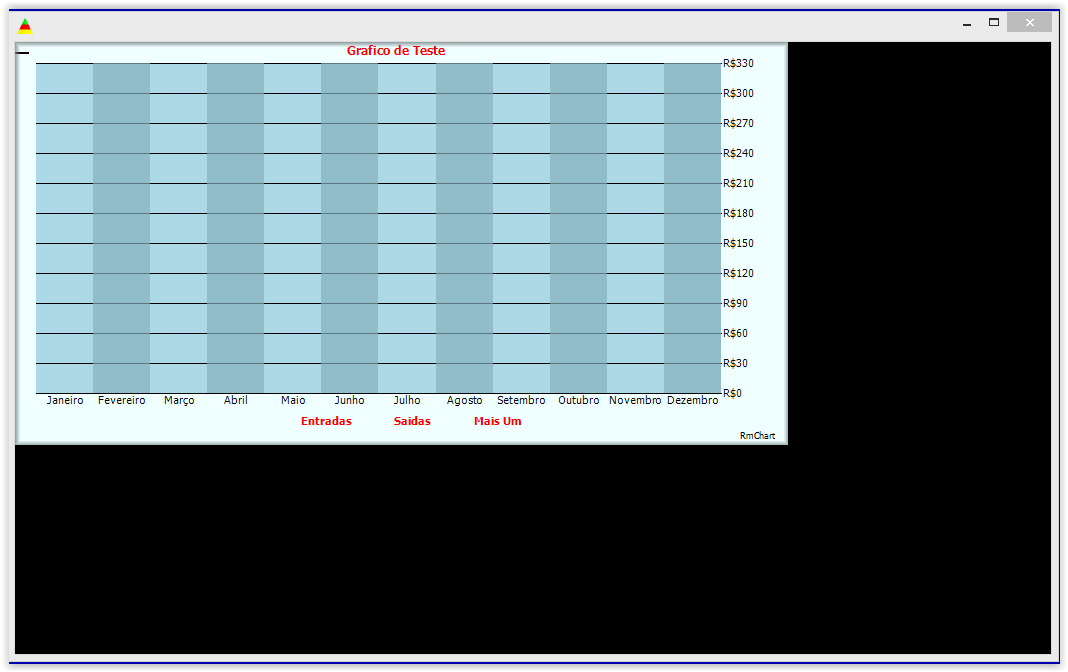Minimize the chart window
Screen dimensions: 1068x672
pos(967,23)
